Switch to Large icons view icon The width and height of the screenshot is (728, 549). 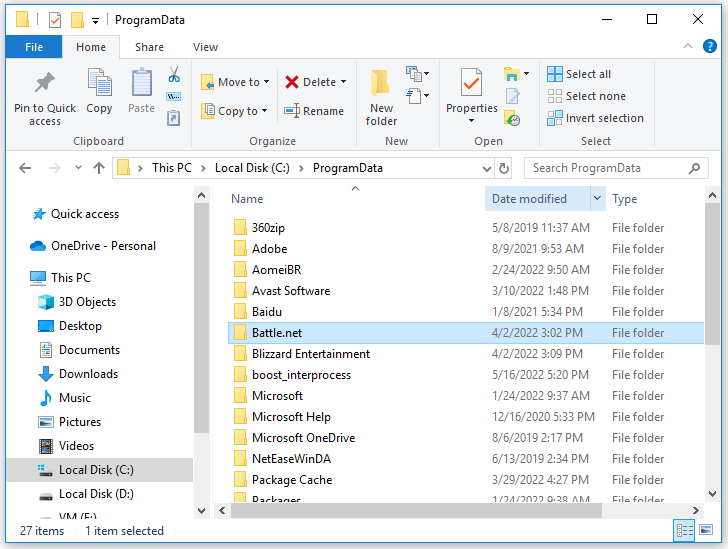click(706, 530)
